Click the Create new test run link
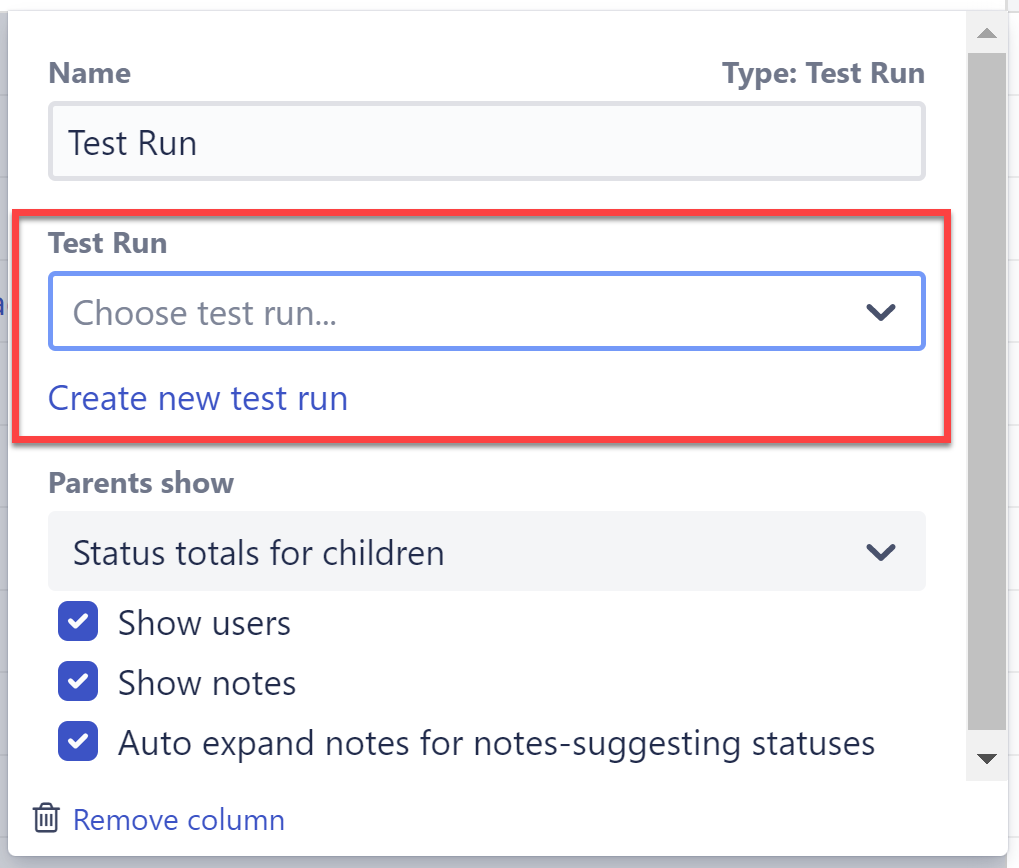 pyautogui.click(x=197, y=397)
